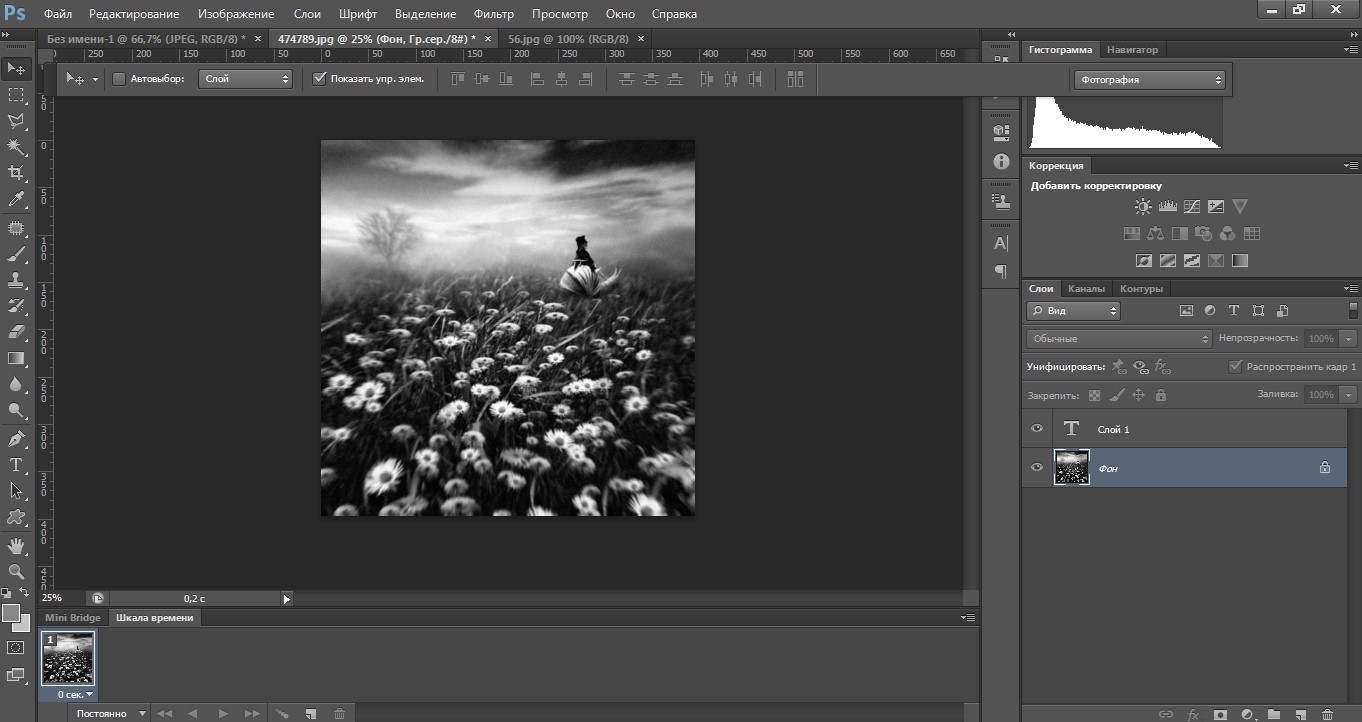Select the Polygonal Lasso tool
Image resolution: width=1362 pixels, height=722 pixels.
pyautogui.click(x=16, y=121)
